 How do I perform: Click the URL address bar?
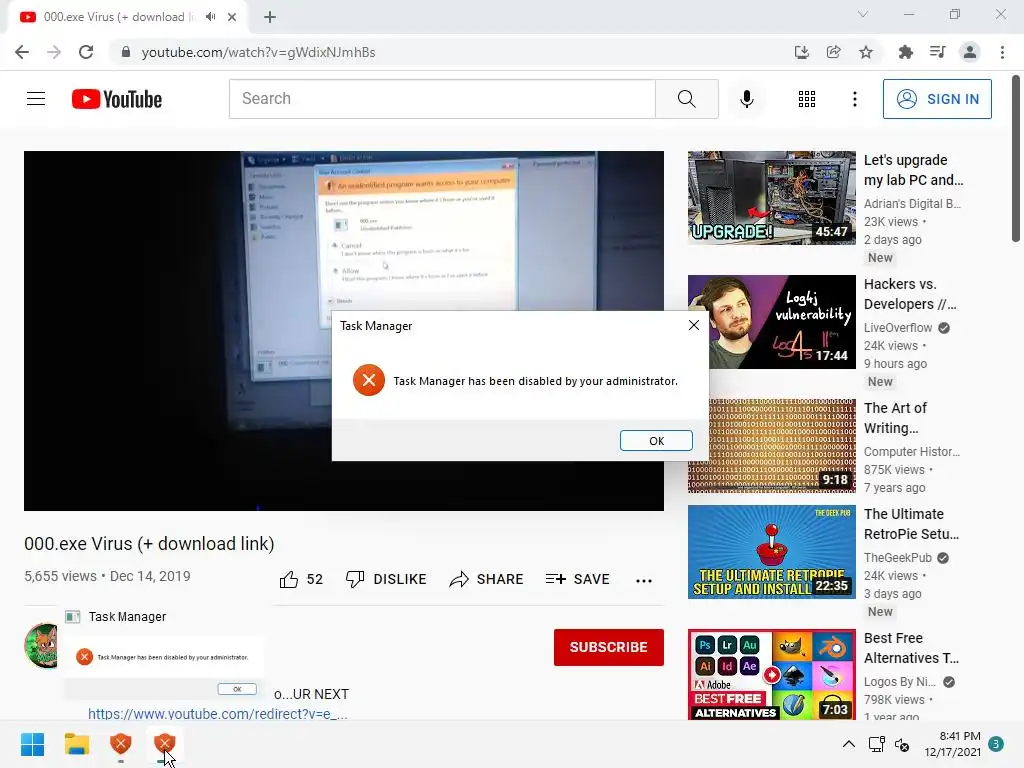click(x=451, y=52)
